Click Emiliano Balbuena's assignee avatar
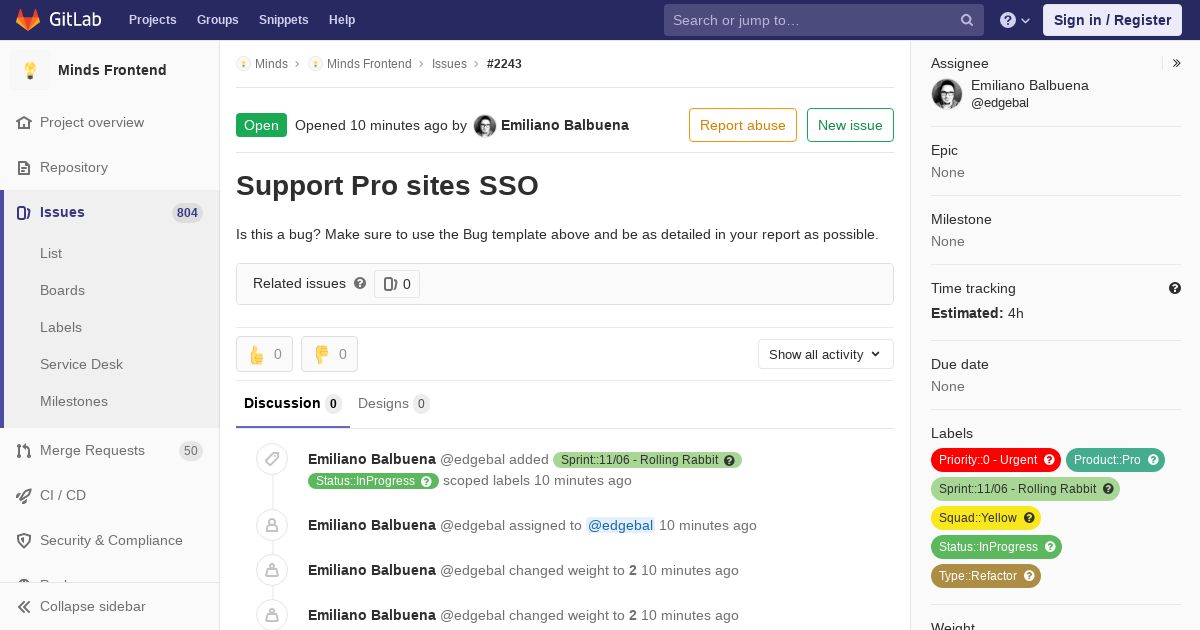The width and height of the screenshot is (1200, 630). pos(947,94)
